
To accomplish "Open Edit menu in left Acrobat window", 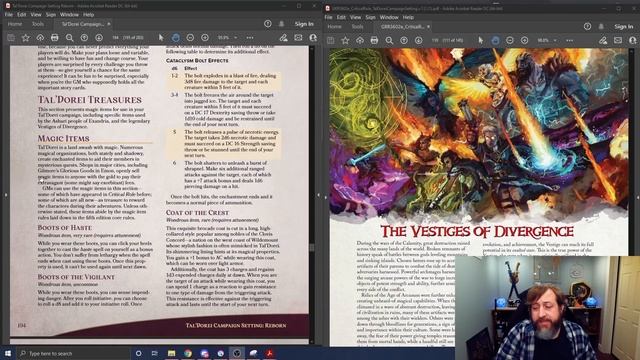I will 22,14.
